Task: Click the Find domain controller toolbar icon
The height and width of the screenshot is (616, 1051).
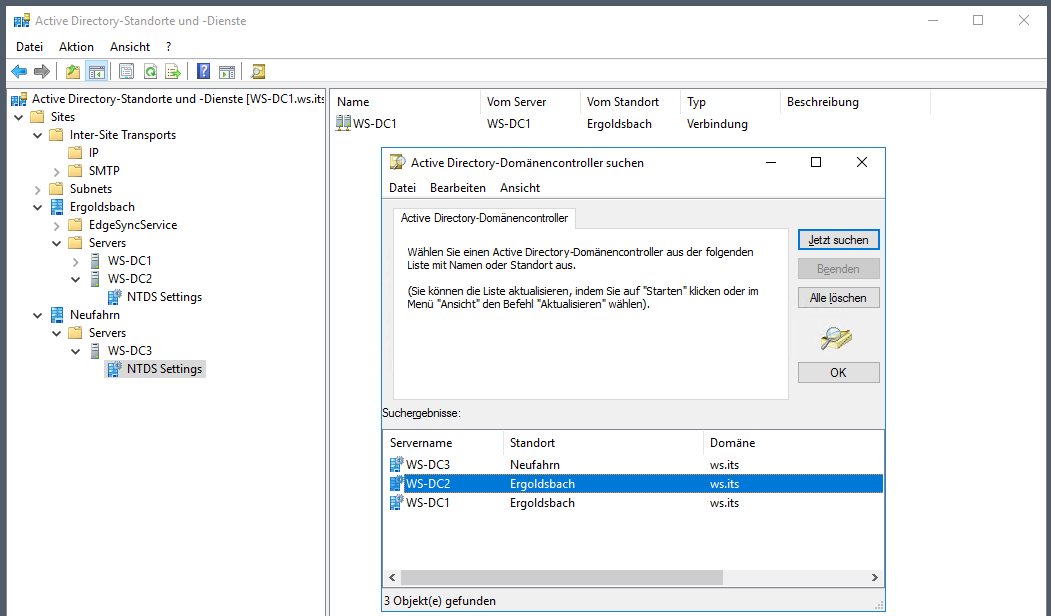Action: 257,71
